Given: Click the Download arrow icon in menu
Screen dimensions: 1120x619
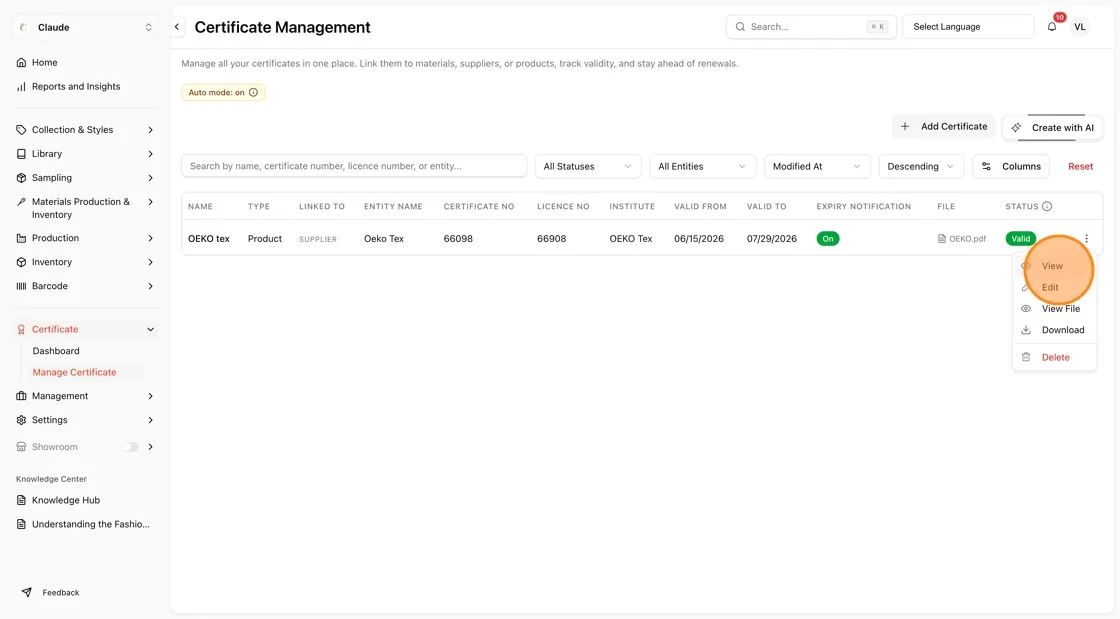Looking at the screenshot, I should click(x=1026, y=330).
